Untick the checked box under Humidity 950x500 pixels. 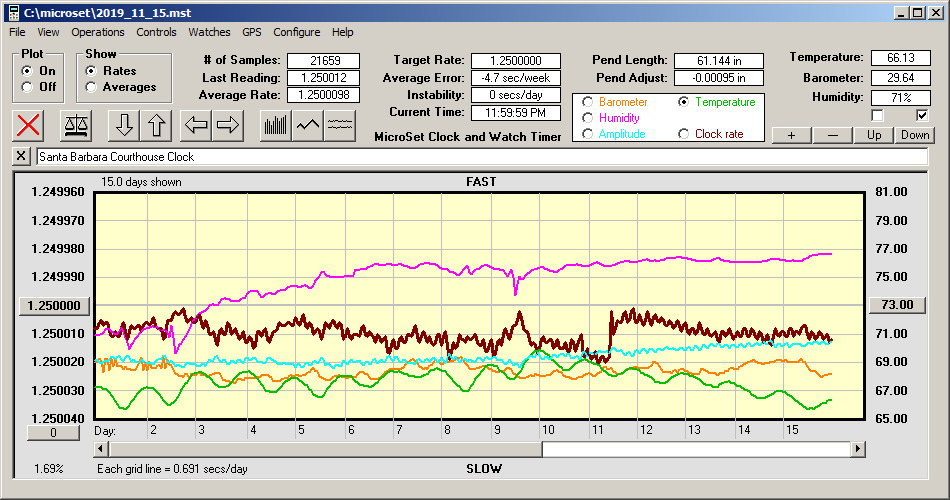tap(922, 115)
